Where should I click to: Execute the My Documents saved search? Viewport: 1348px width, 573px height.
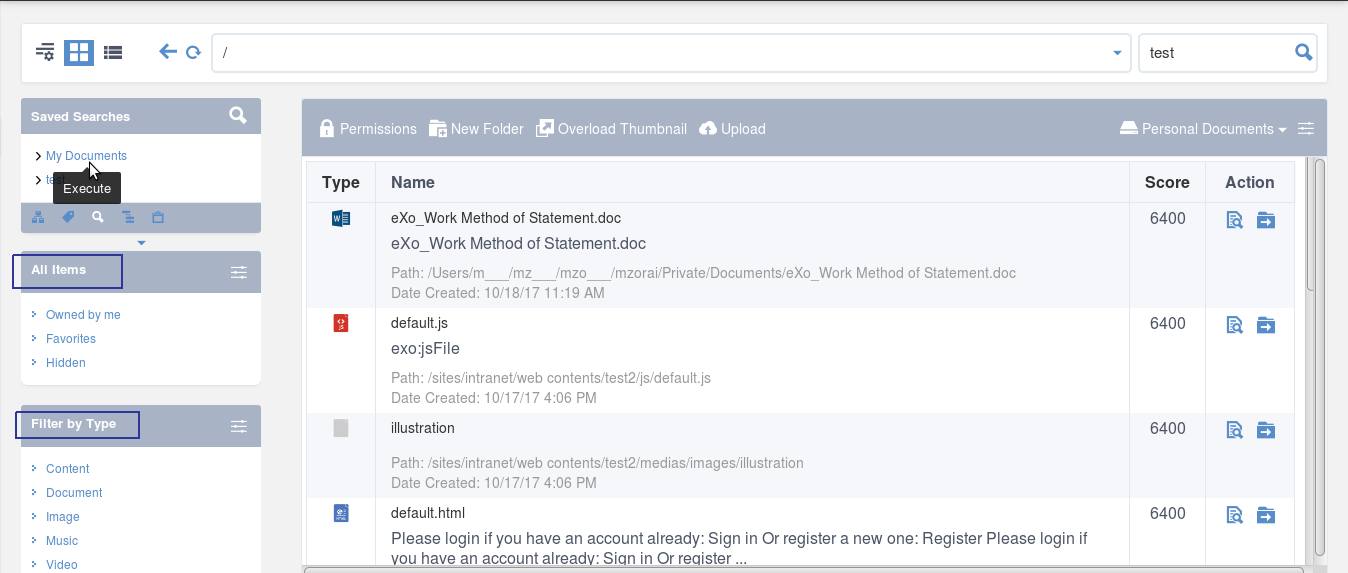tap(86, 156)
